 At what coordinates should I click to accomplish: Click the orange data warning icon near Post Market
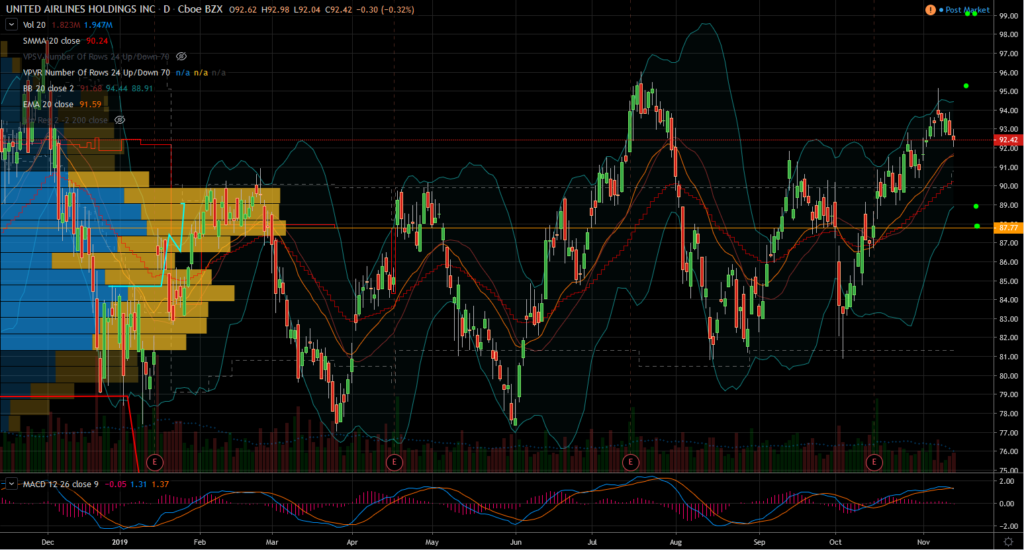[x=930, y=10]
